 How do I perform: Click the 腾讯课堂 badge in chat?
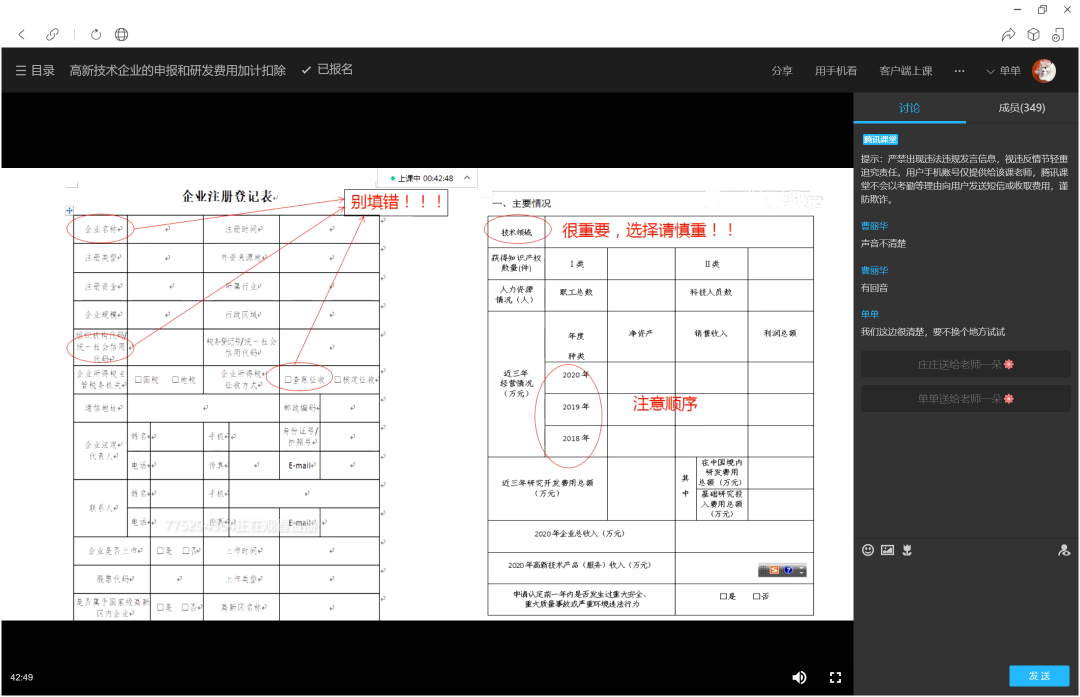[880, 139]
